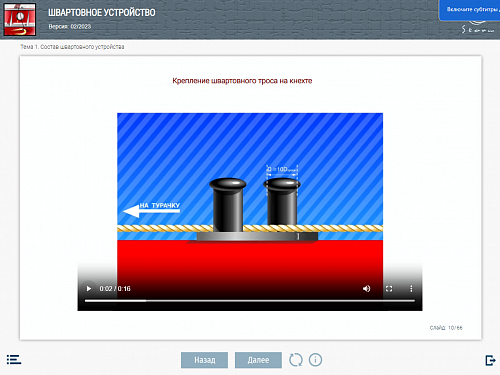
Task: Click the ШВАРТОВНОЕ УСТРОЙСТВО course title
Action: pos(102,13)
